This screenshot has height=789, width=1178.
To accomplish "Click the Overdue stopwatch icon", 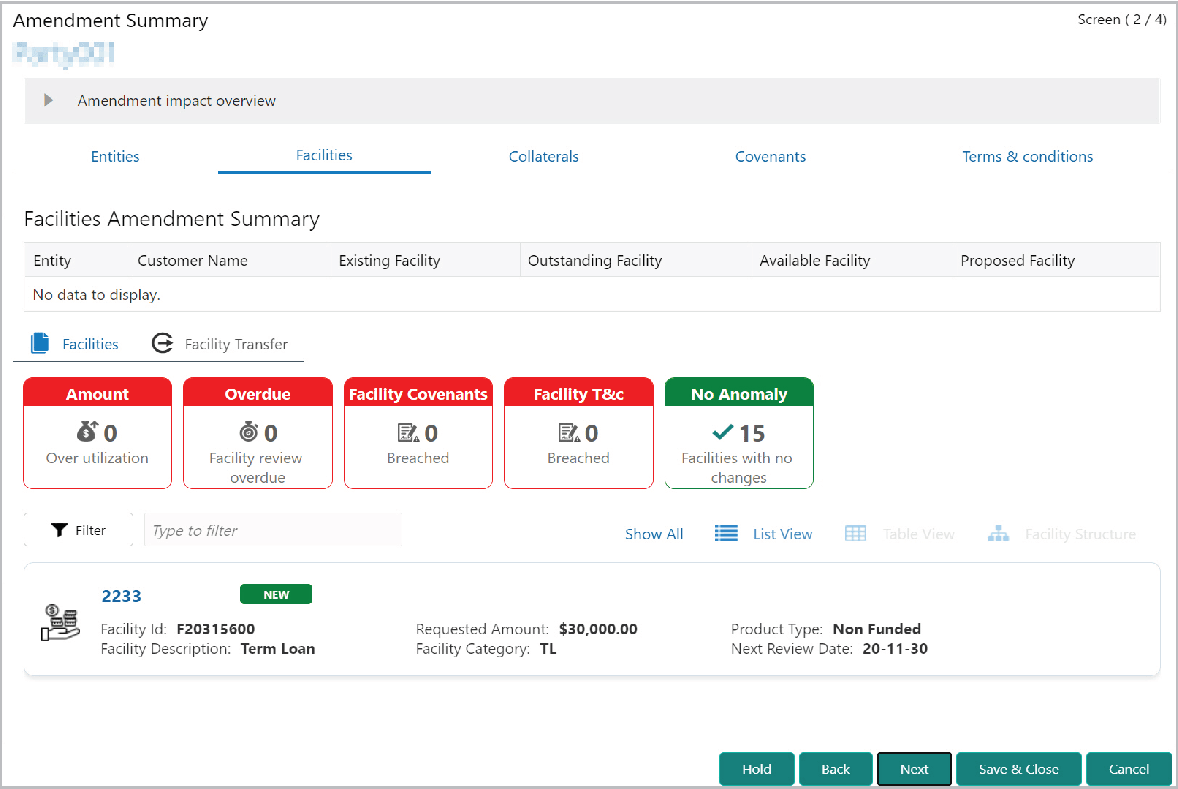I will coord(249,431).
